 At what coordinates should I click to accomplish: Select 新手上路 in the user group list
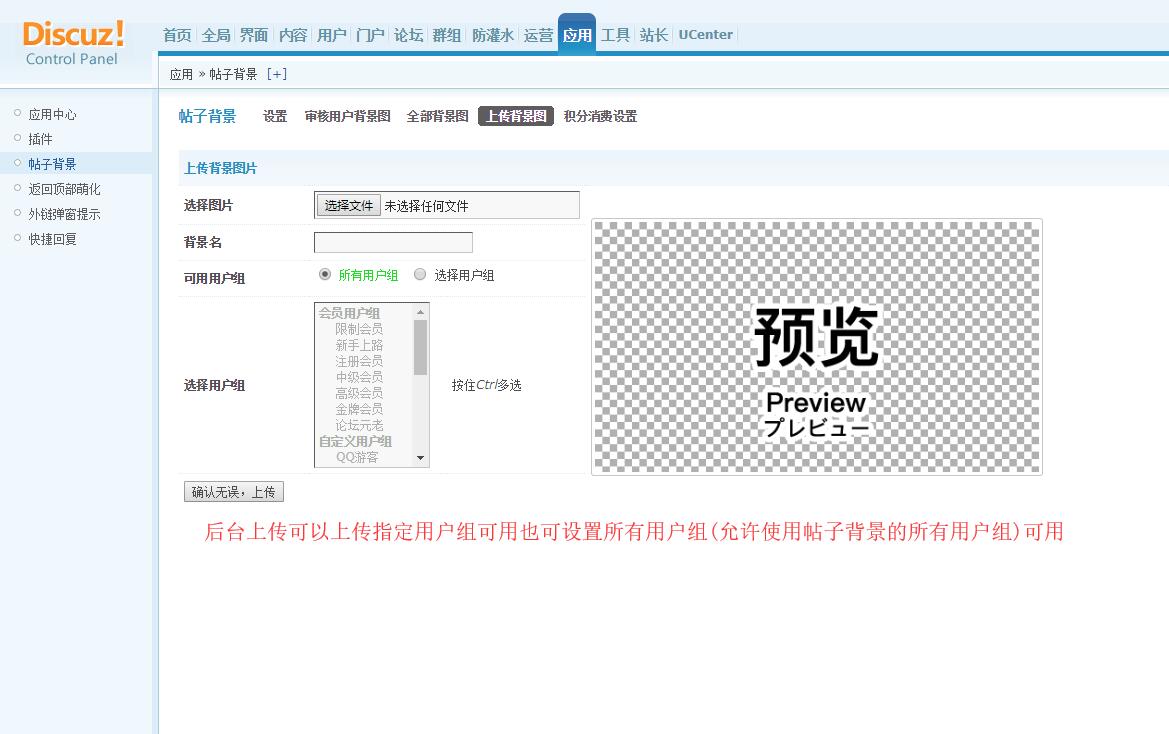click(359, 345)
